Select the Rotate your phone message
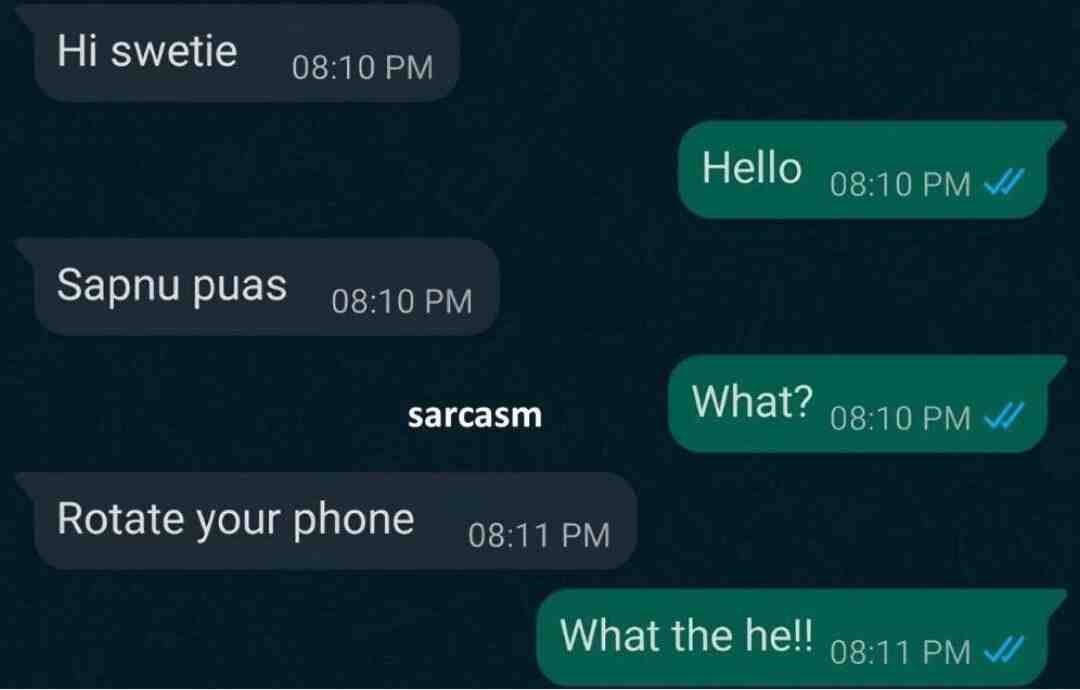Screen dimensions: 1080x690 pos(326,521)
